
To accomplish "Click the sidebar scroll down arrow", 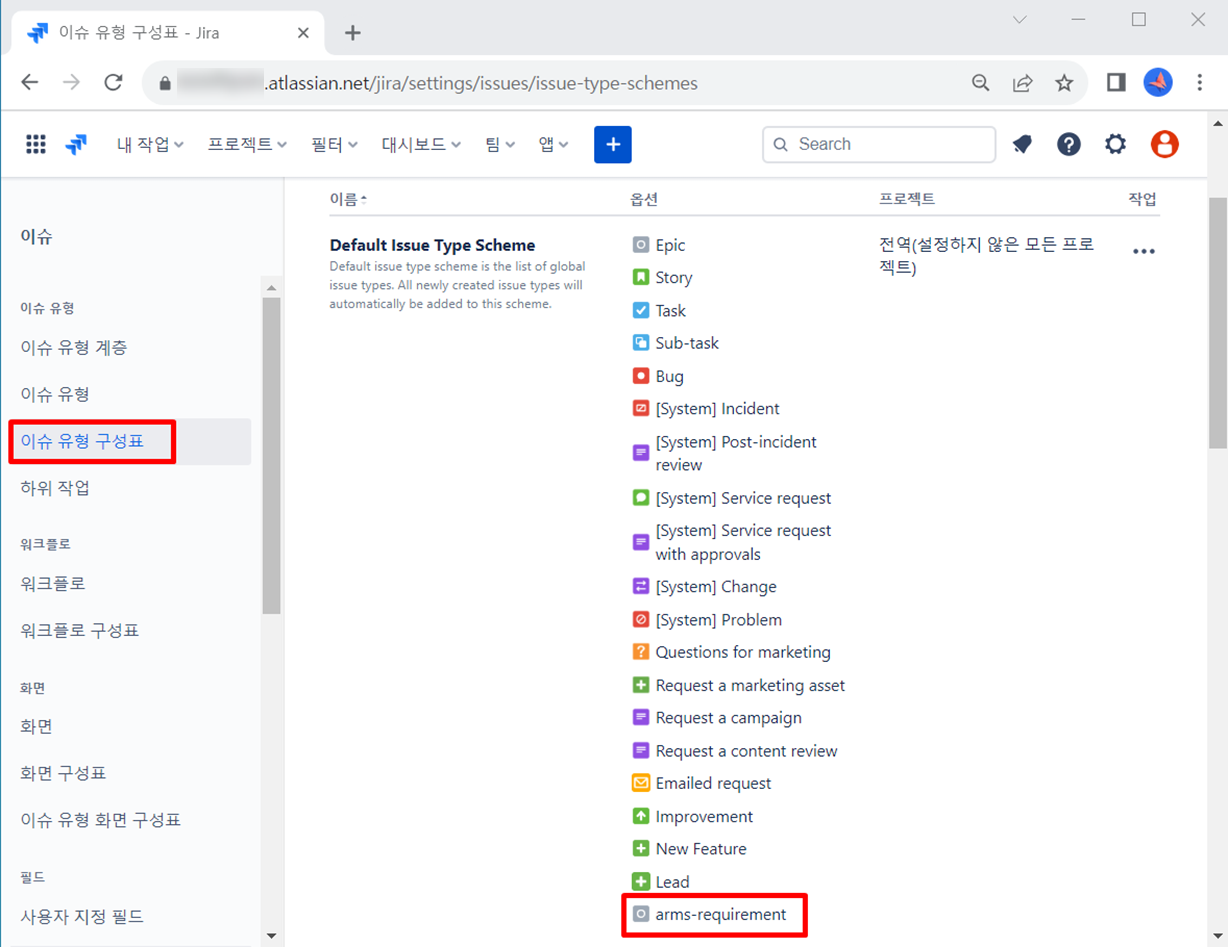I will pos(271,936).
